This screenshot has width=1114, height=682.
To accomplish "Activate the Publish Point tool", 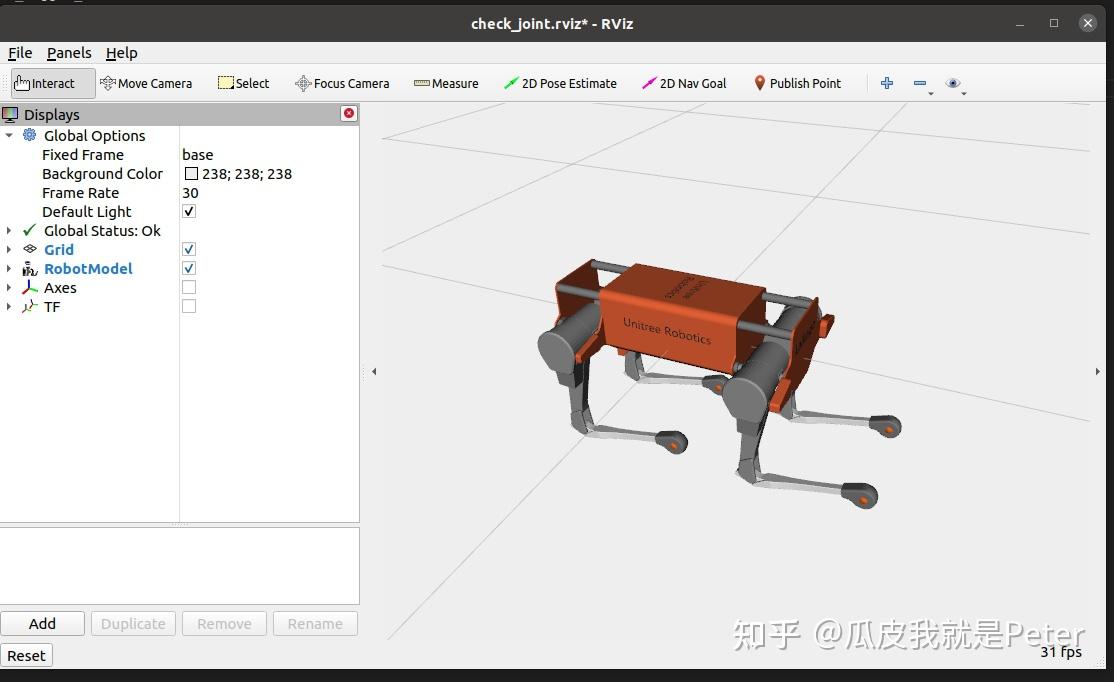I will [797, 83].
